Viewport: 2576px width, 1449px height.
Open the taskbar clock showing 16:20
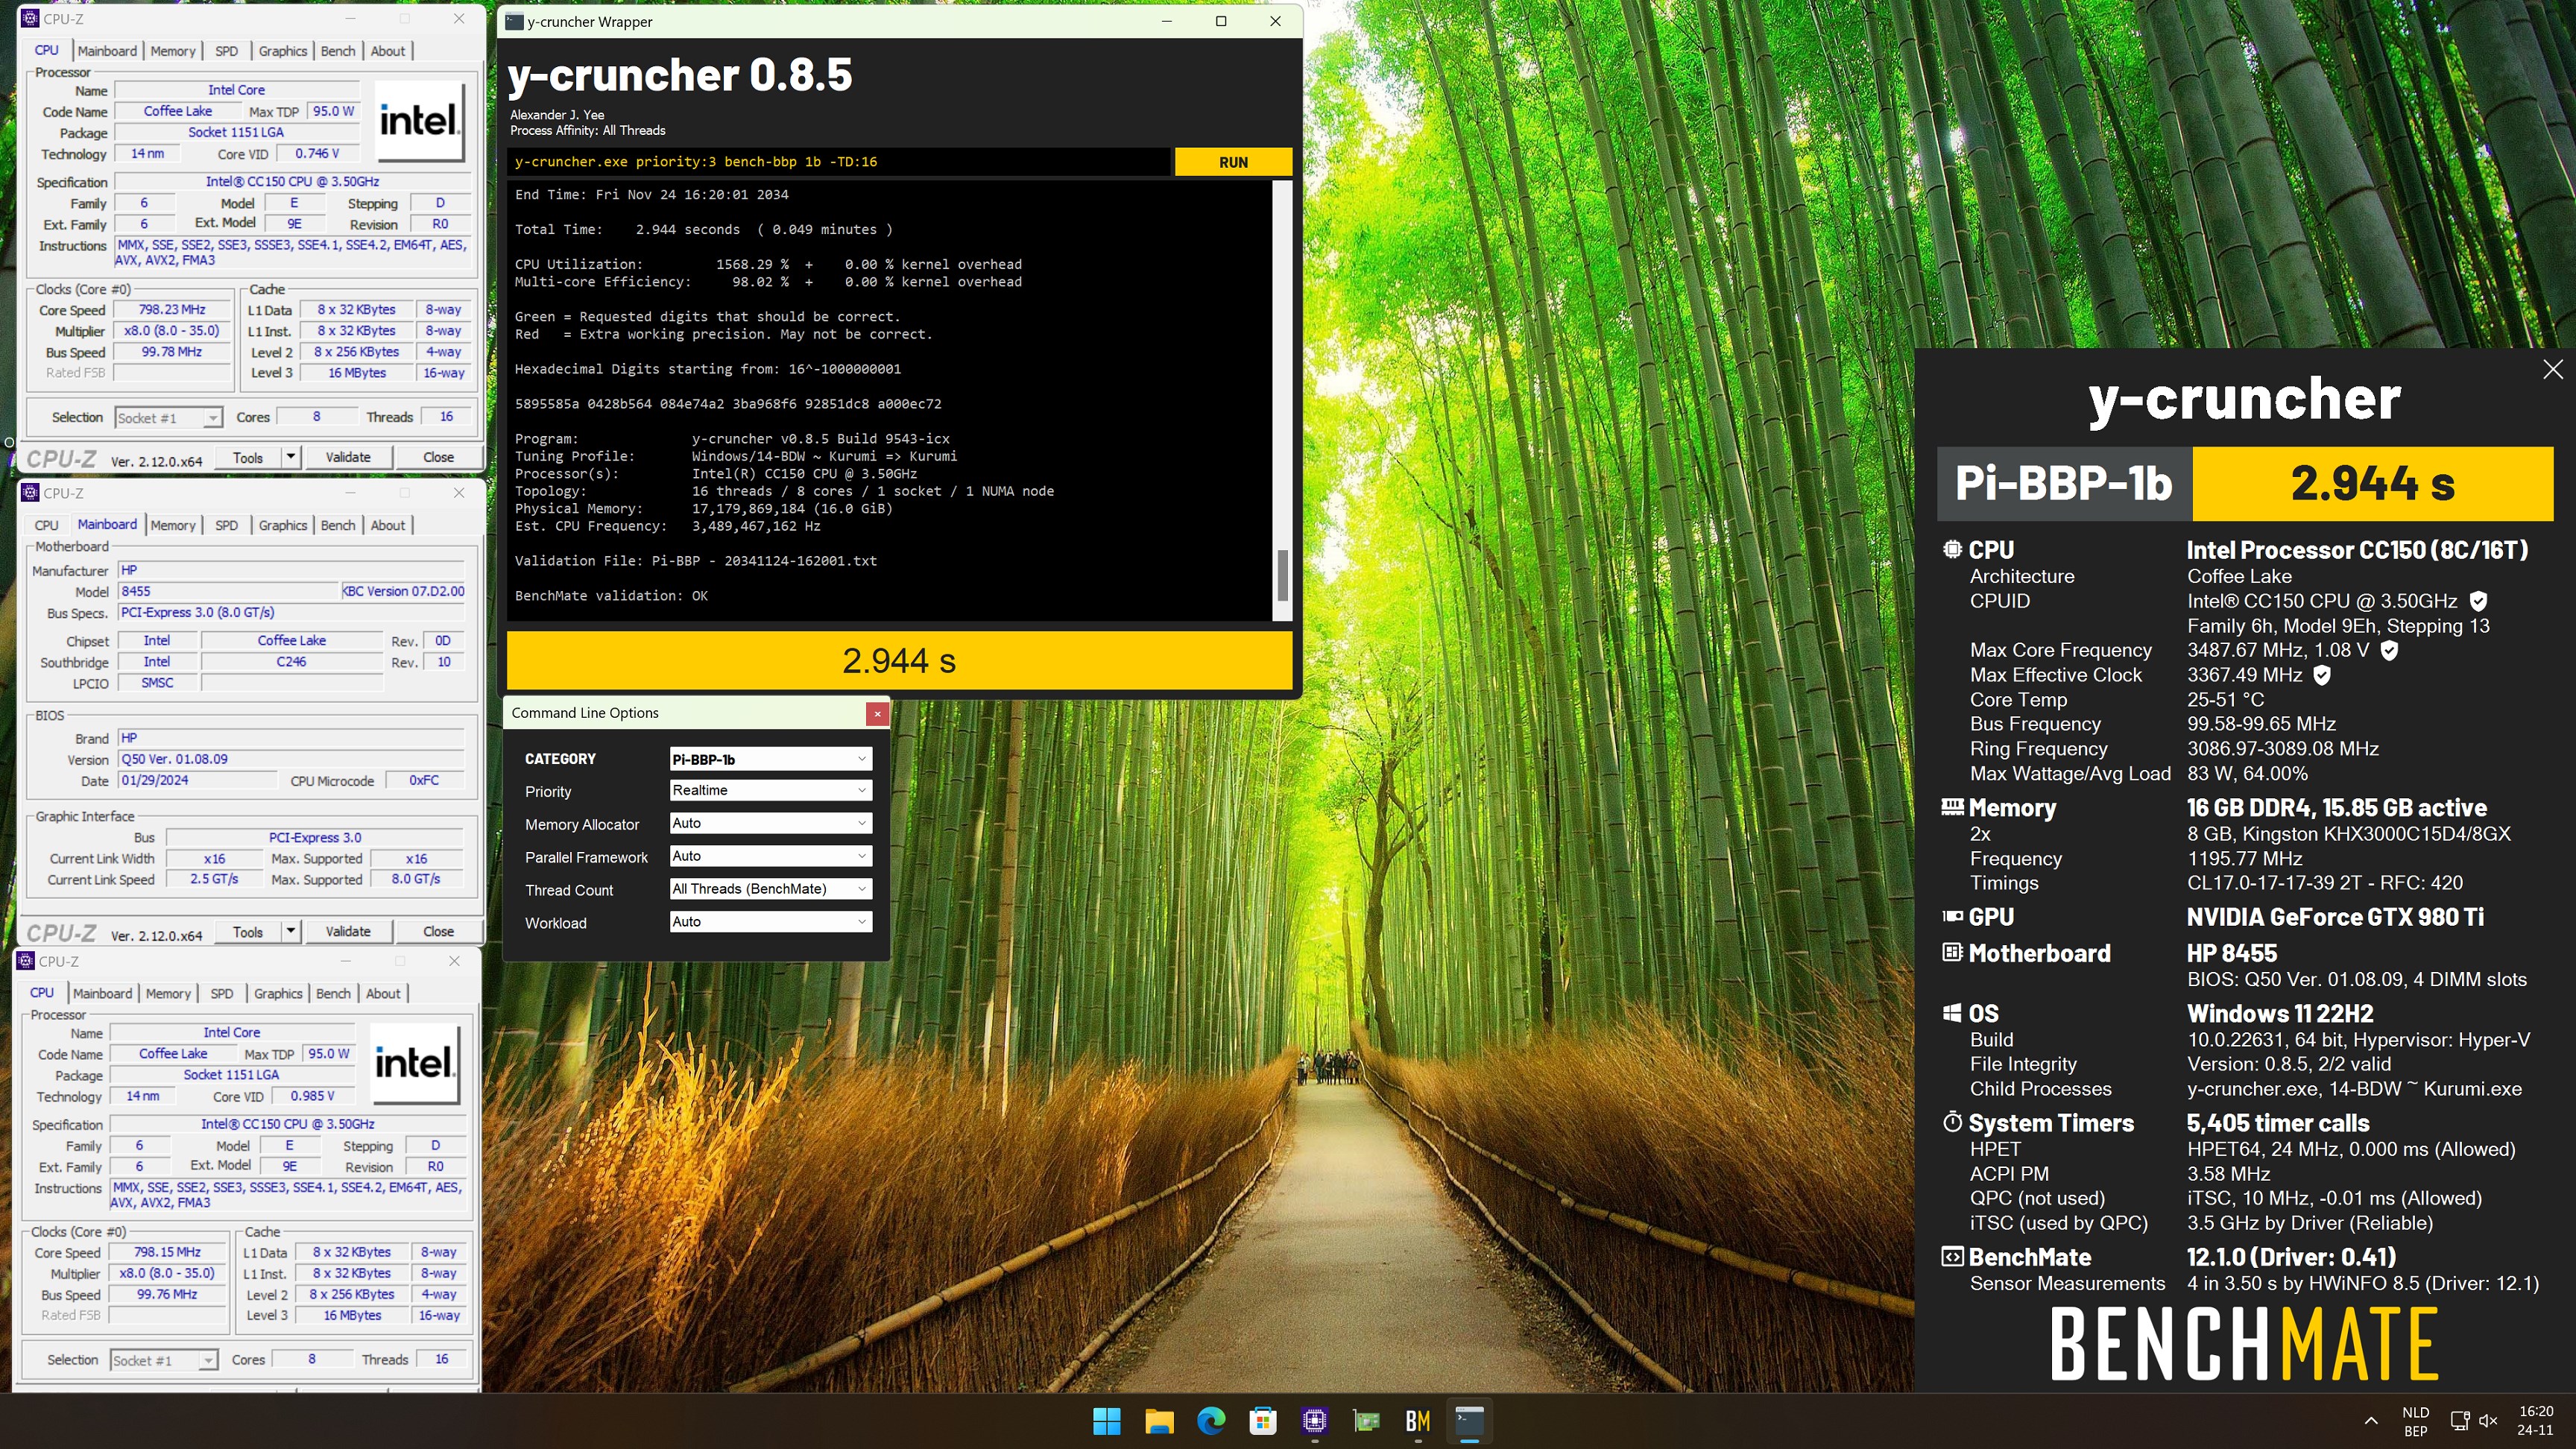pos(2536,1420)
